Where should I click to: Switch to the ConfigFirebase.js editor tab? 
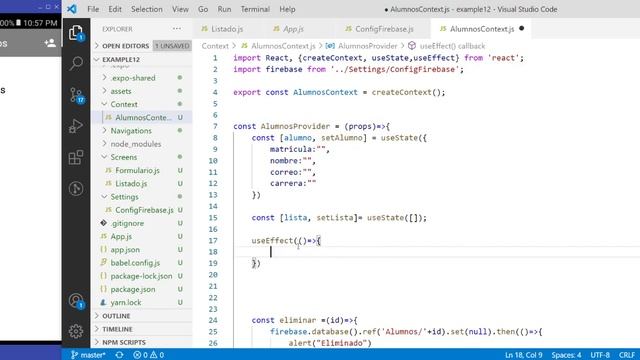[x=384, y=29]
